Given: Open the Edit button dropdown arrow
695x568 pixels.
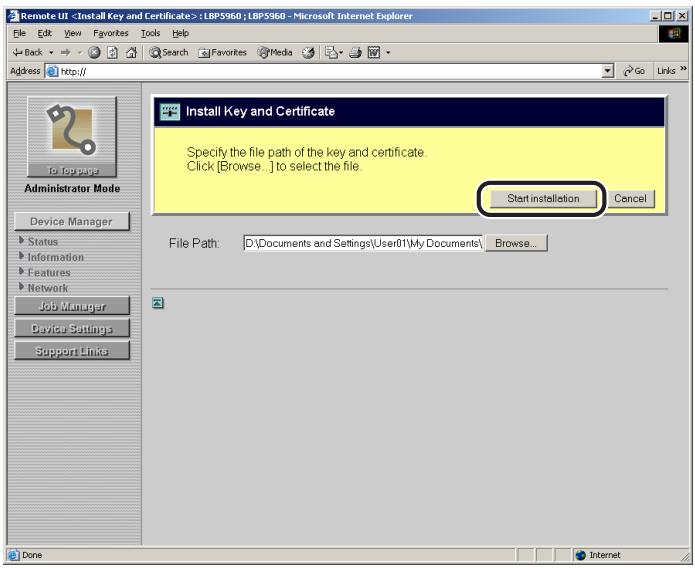Looking at the screenshot, I should [x=388, y=52].
